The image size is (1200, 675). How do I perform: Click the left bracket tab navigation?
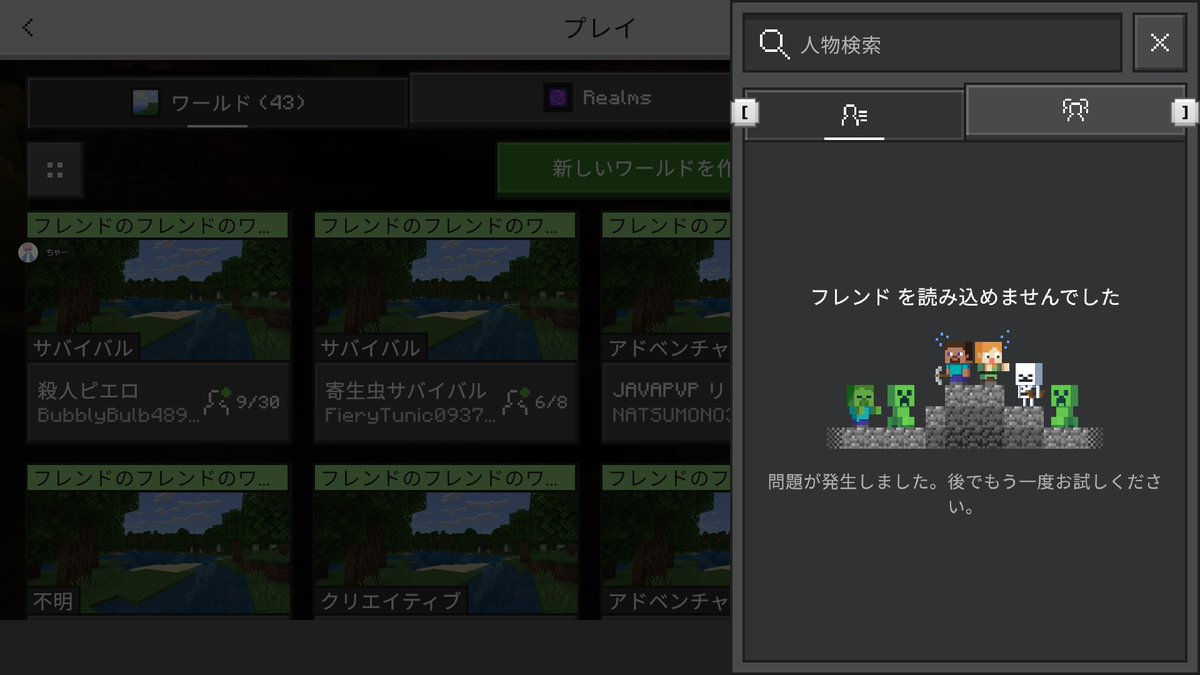[746, 113]
